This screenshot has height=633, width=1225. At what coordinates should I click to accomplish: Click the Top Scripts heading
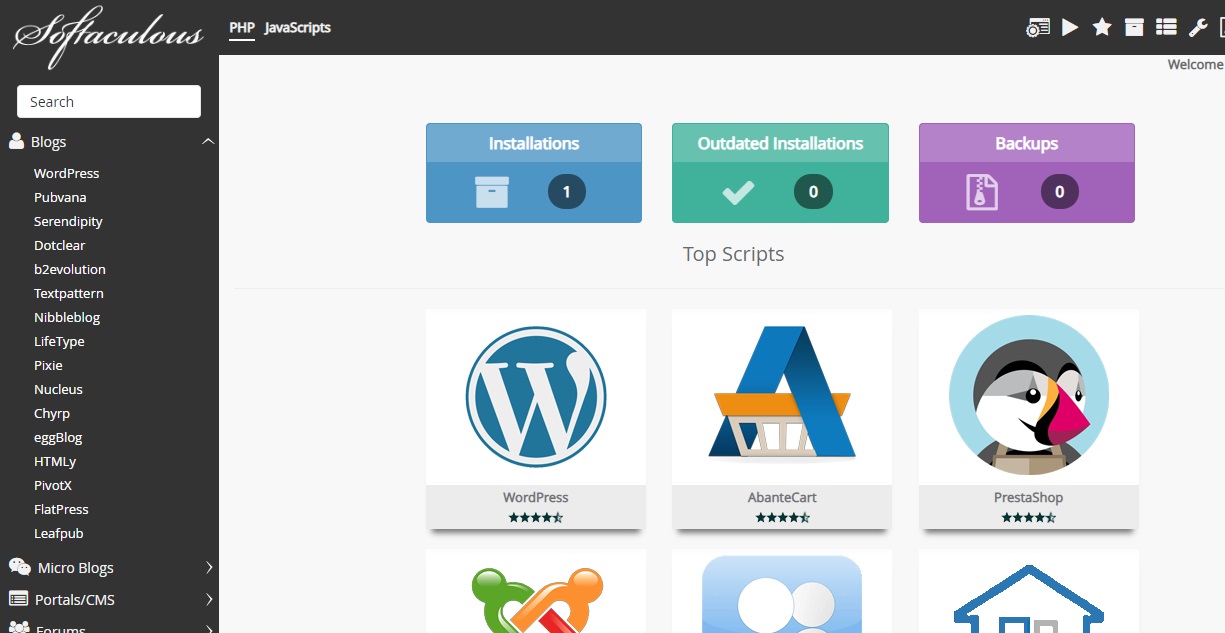733,254
